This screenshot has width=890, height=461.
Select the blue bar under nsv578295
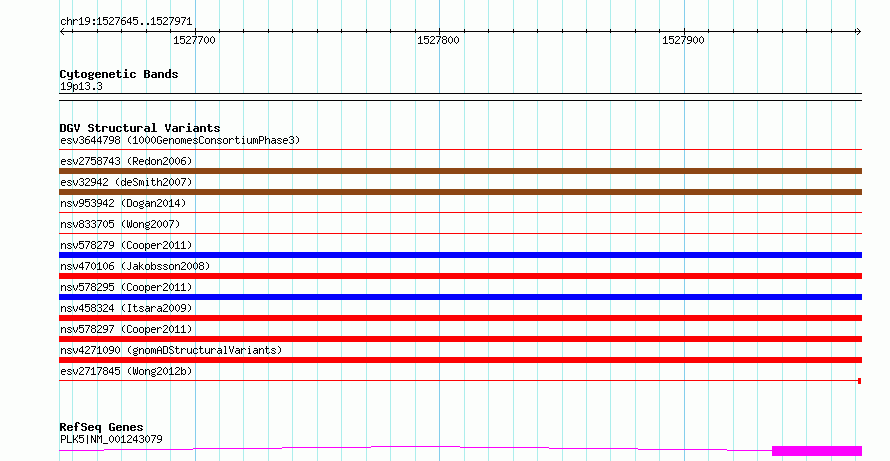click(460, 297)
